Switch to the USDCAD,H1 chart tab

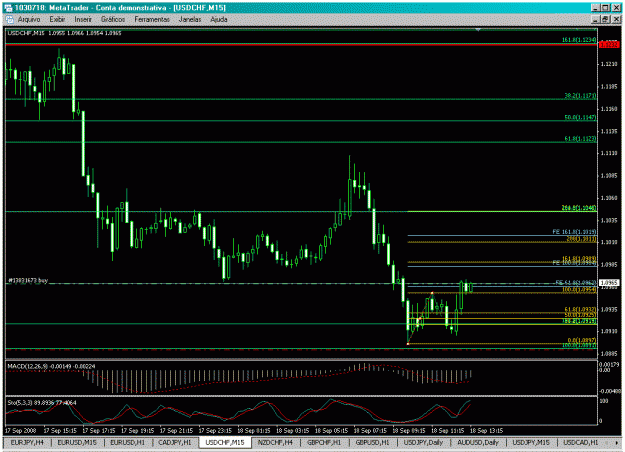click(580, 442)
